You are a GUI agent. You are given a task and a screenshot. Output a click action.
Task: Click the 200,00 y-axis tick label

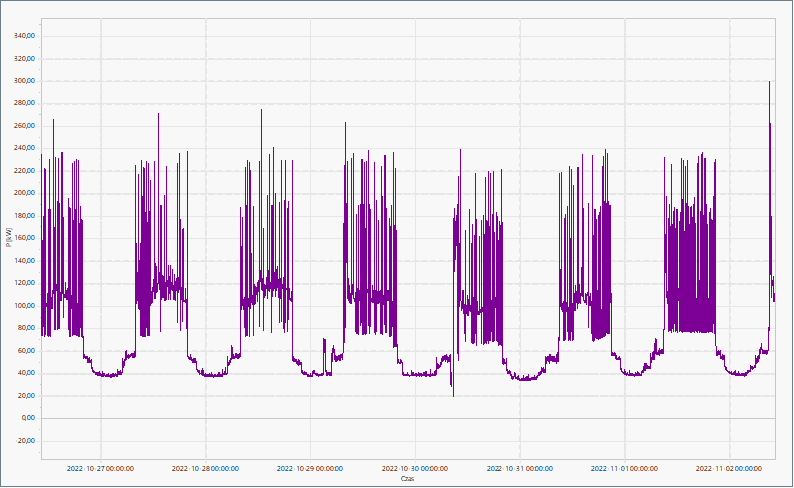[x=24, y=193]
